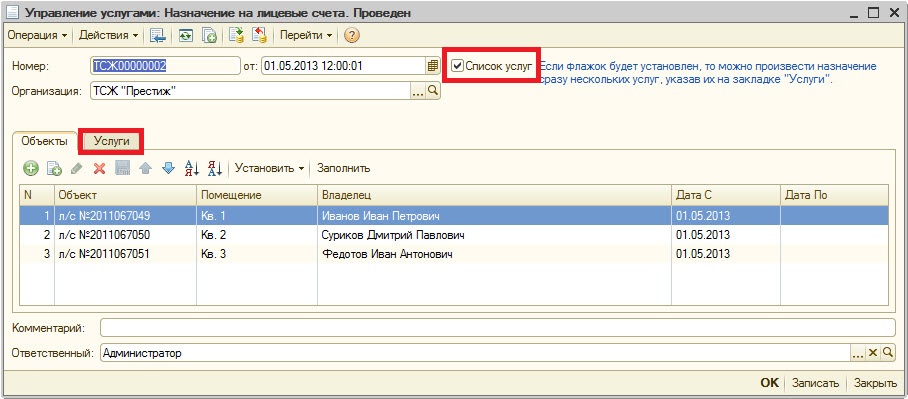Click the Заполнить button
Image resolution: width=908 pixels, height=399 pixels.
click(x=343, y=169)
